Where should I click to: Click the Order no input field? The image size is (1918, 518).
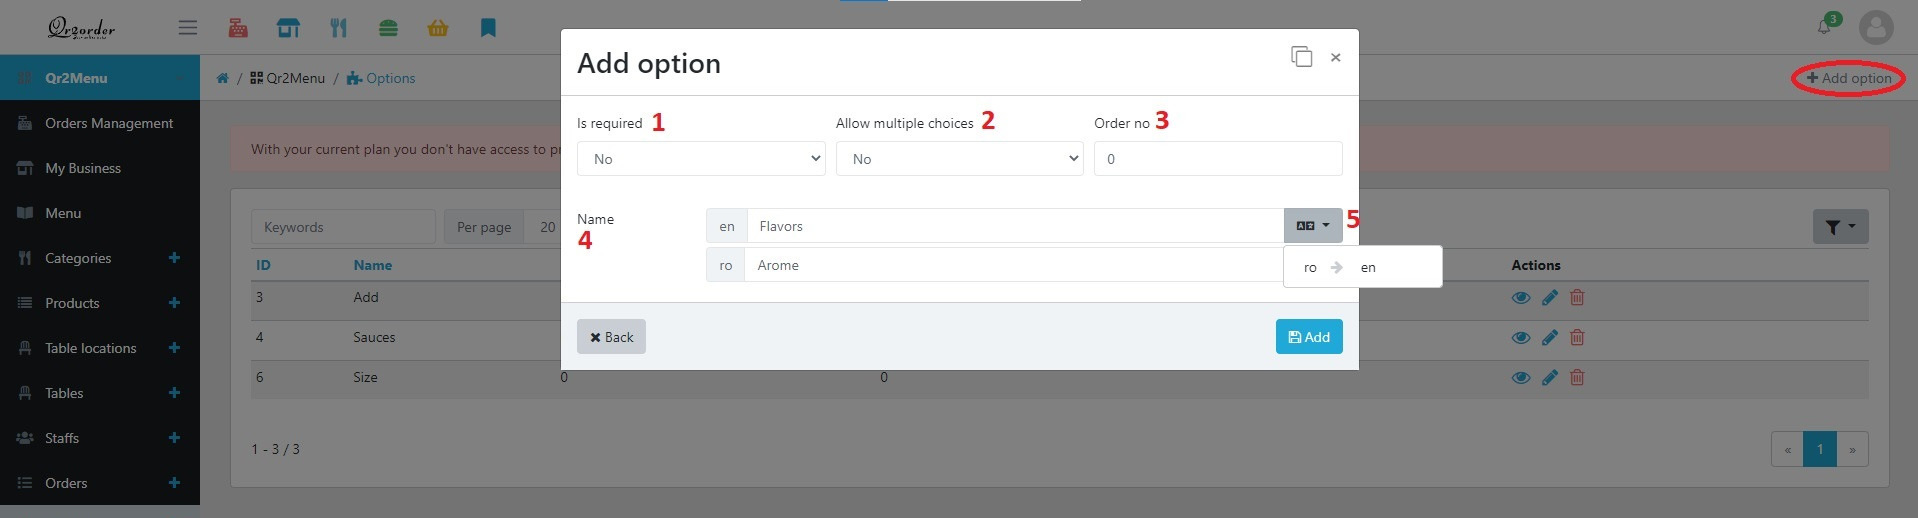point(1217,159)
